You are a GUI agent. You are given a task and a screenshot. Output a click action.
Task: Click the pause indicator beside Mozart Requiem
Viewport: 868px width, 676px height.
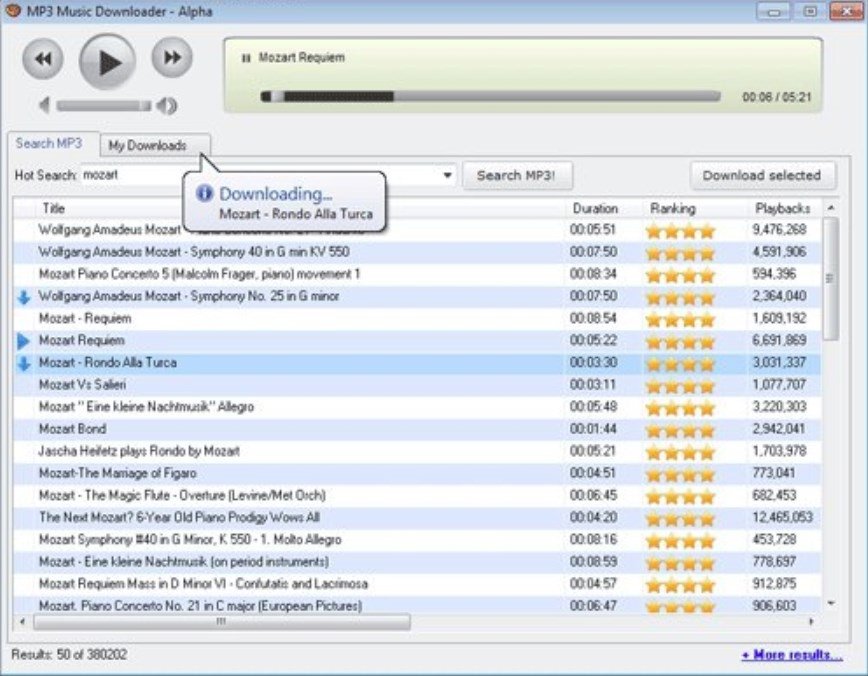click(246, 58)
